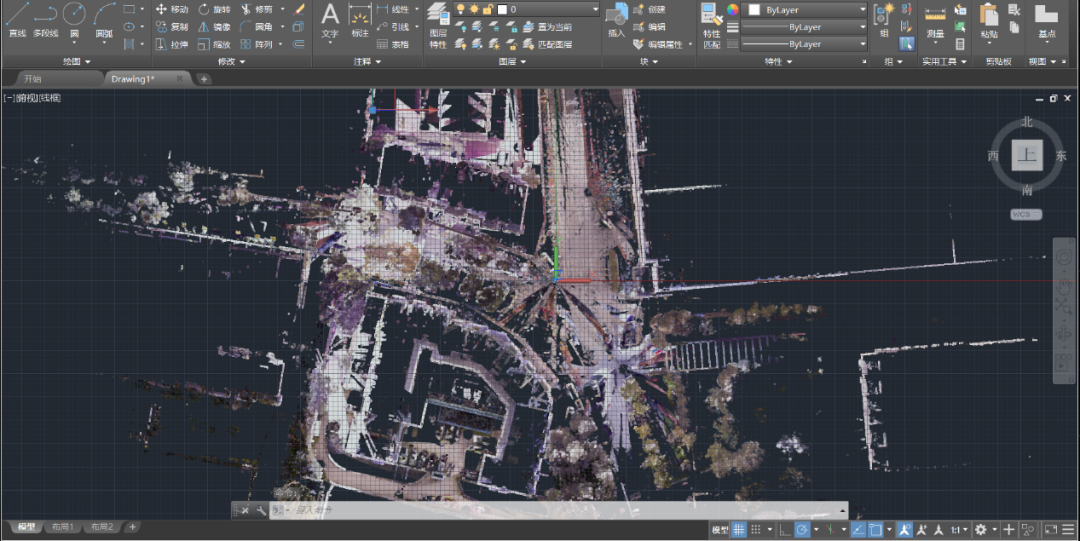Click the large 文字 (Text) tool
The height and width of the screenshot is (541, 1080).
point(331,21)
